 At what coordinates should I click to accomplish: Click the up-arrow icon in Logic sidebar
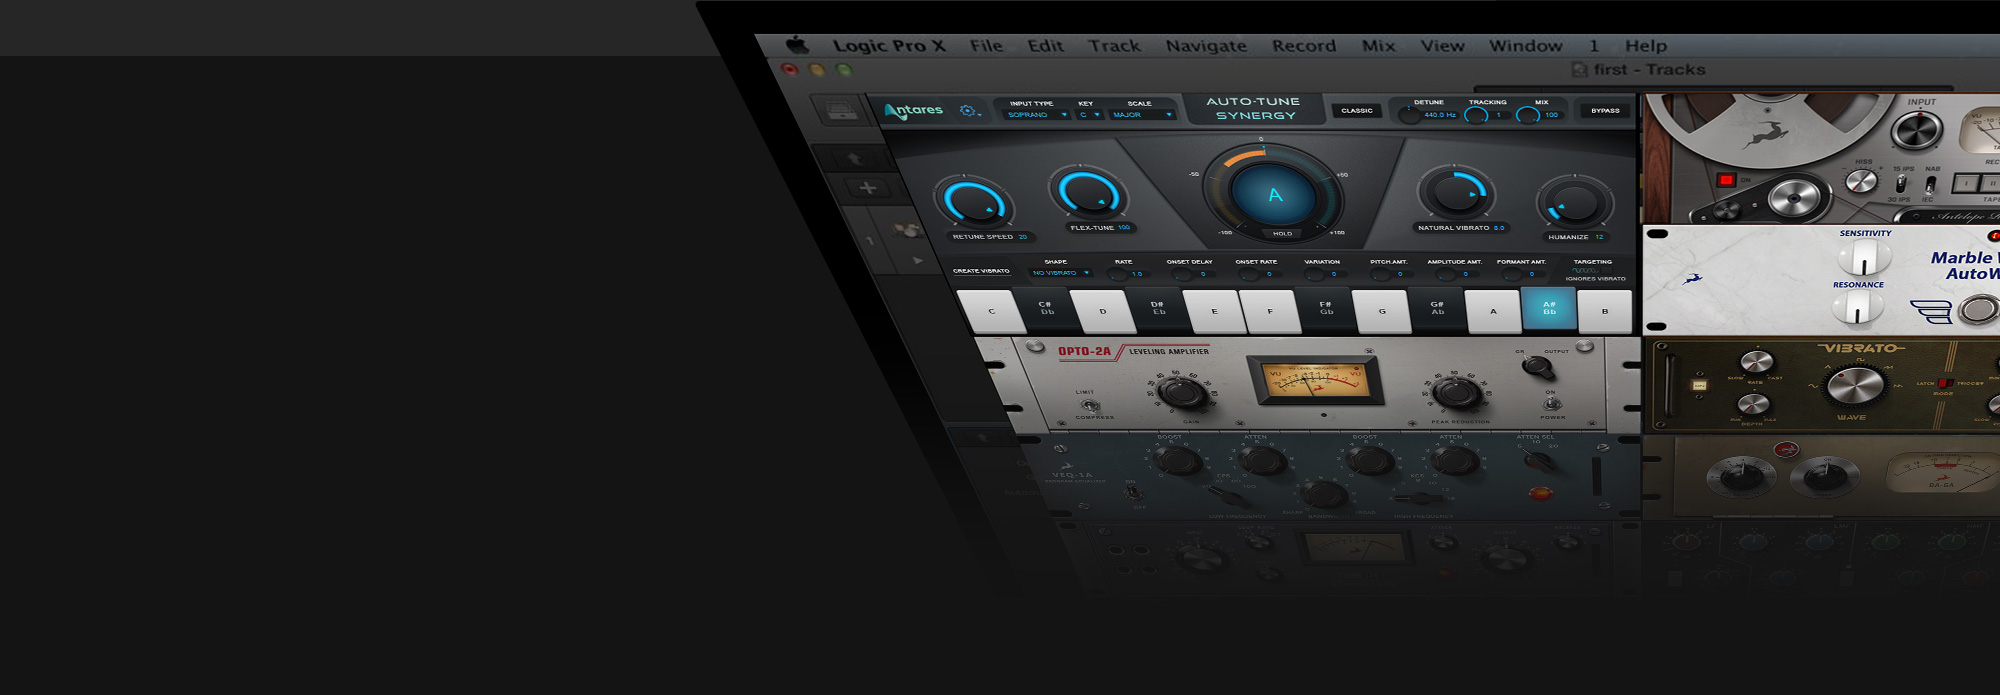(x=853, y=159)
